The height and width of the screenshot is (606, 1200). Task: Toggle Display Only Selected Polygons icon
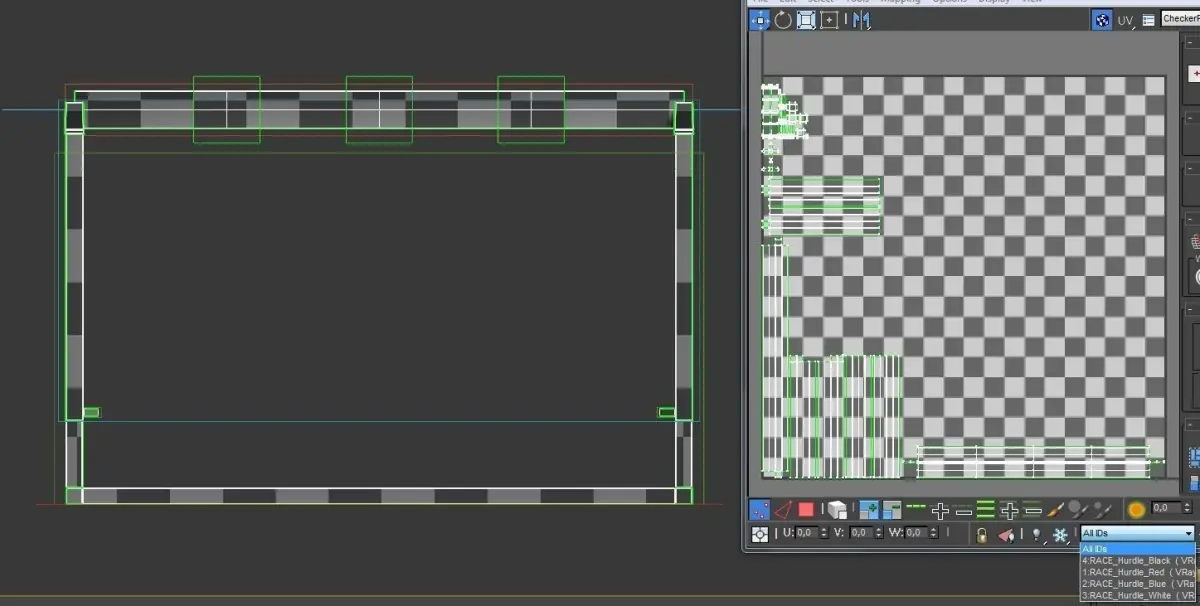(1006, 535)
